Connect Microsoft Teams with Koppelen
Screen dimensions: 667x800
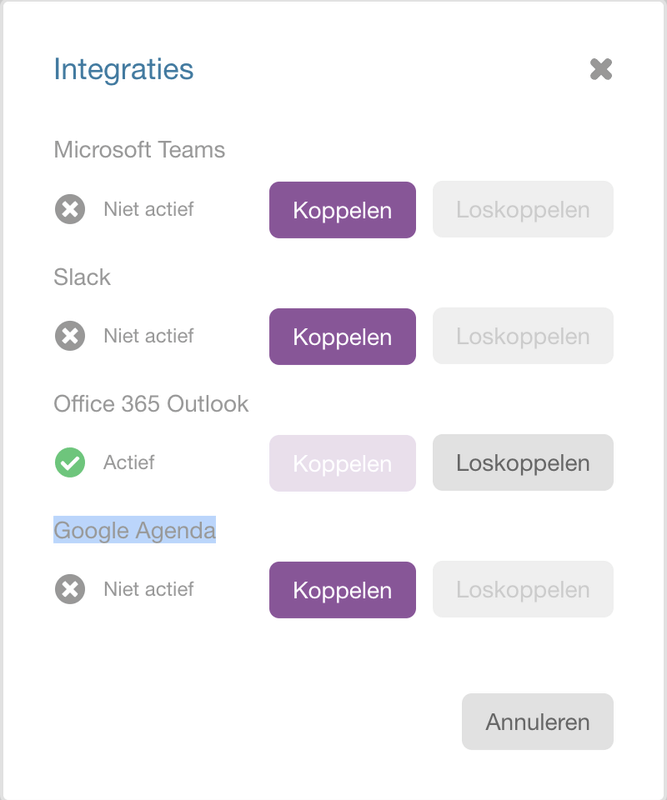(x=342, y=210)
